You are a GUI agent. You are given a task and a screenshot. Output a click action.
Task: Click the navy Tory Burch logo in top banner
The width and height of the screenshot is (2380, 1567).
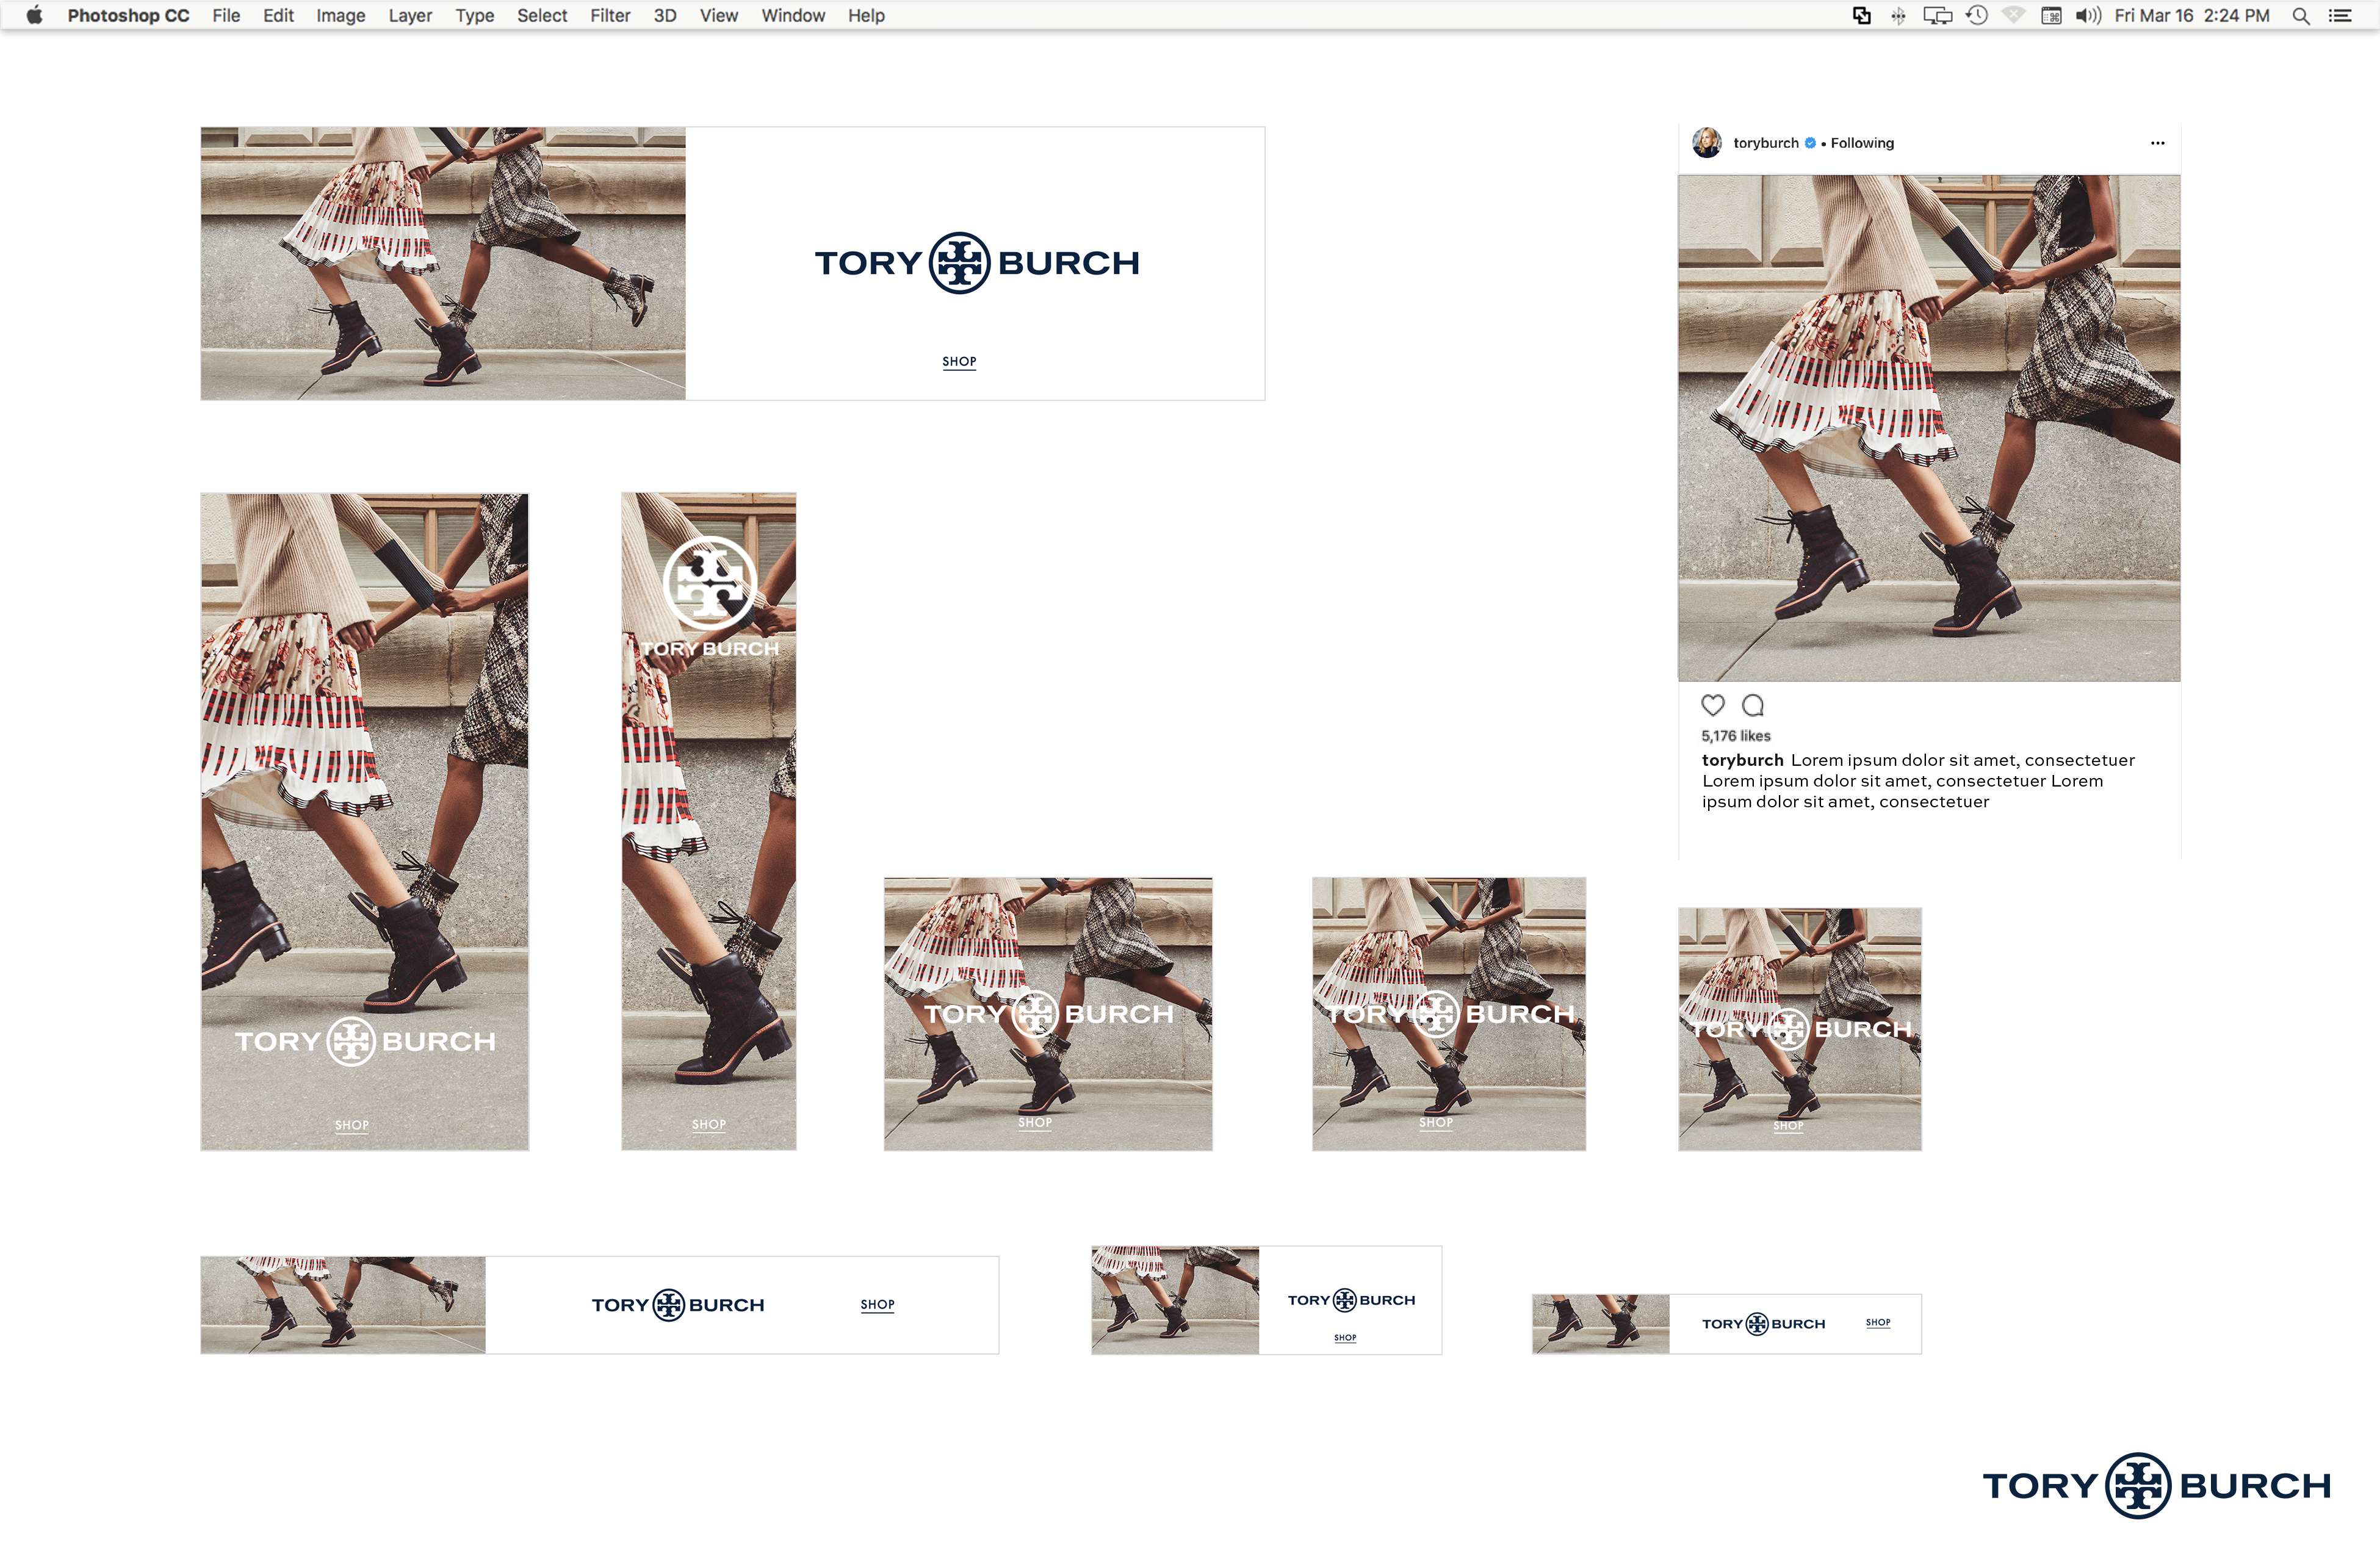tap(977, 263)
